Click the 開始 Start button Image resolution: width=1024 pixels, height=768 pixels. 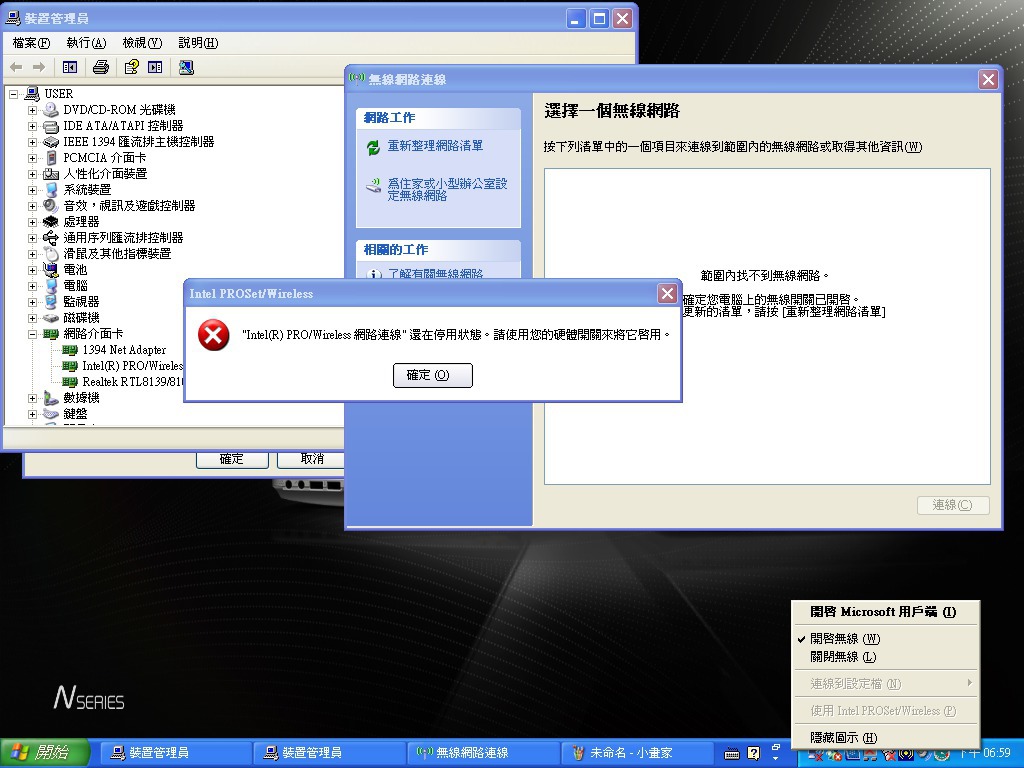43,753
